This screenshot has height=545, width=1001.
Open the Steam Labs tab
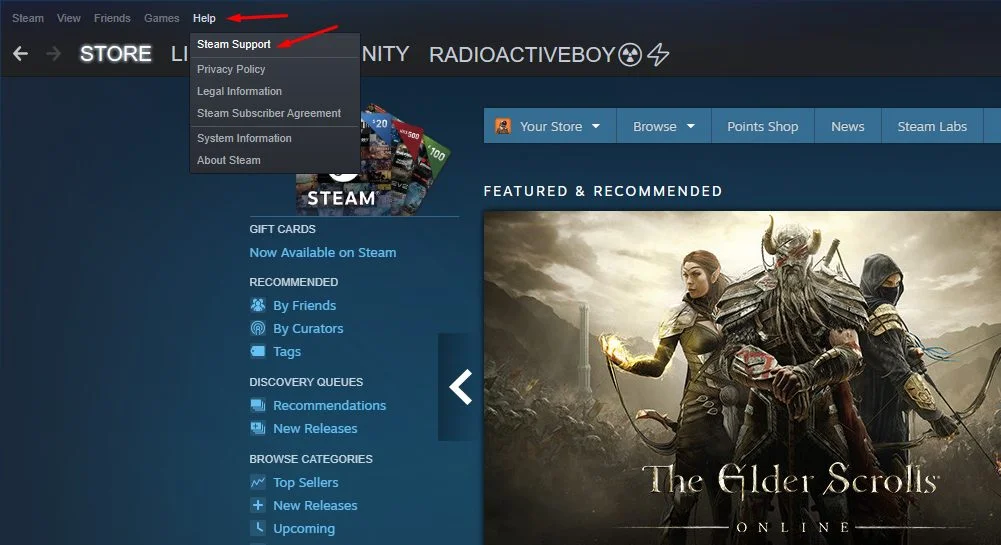(932, 126)
